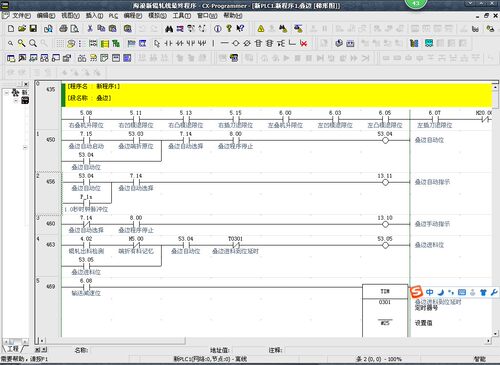Toggle the project workspace pane
This screenshot has width=500, height=365.
coord(11,58)
